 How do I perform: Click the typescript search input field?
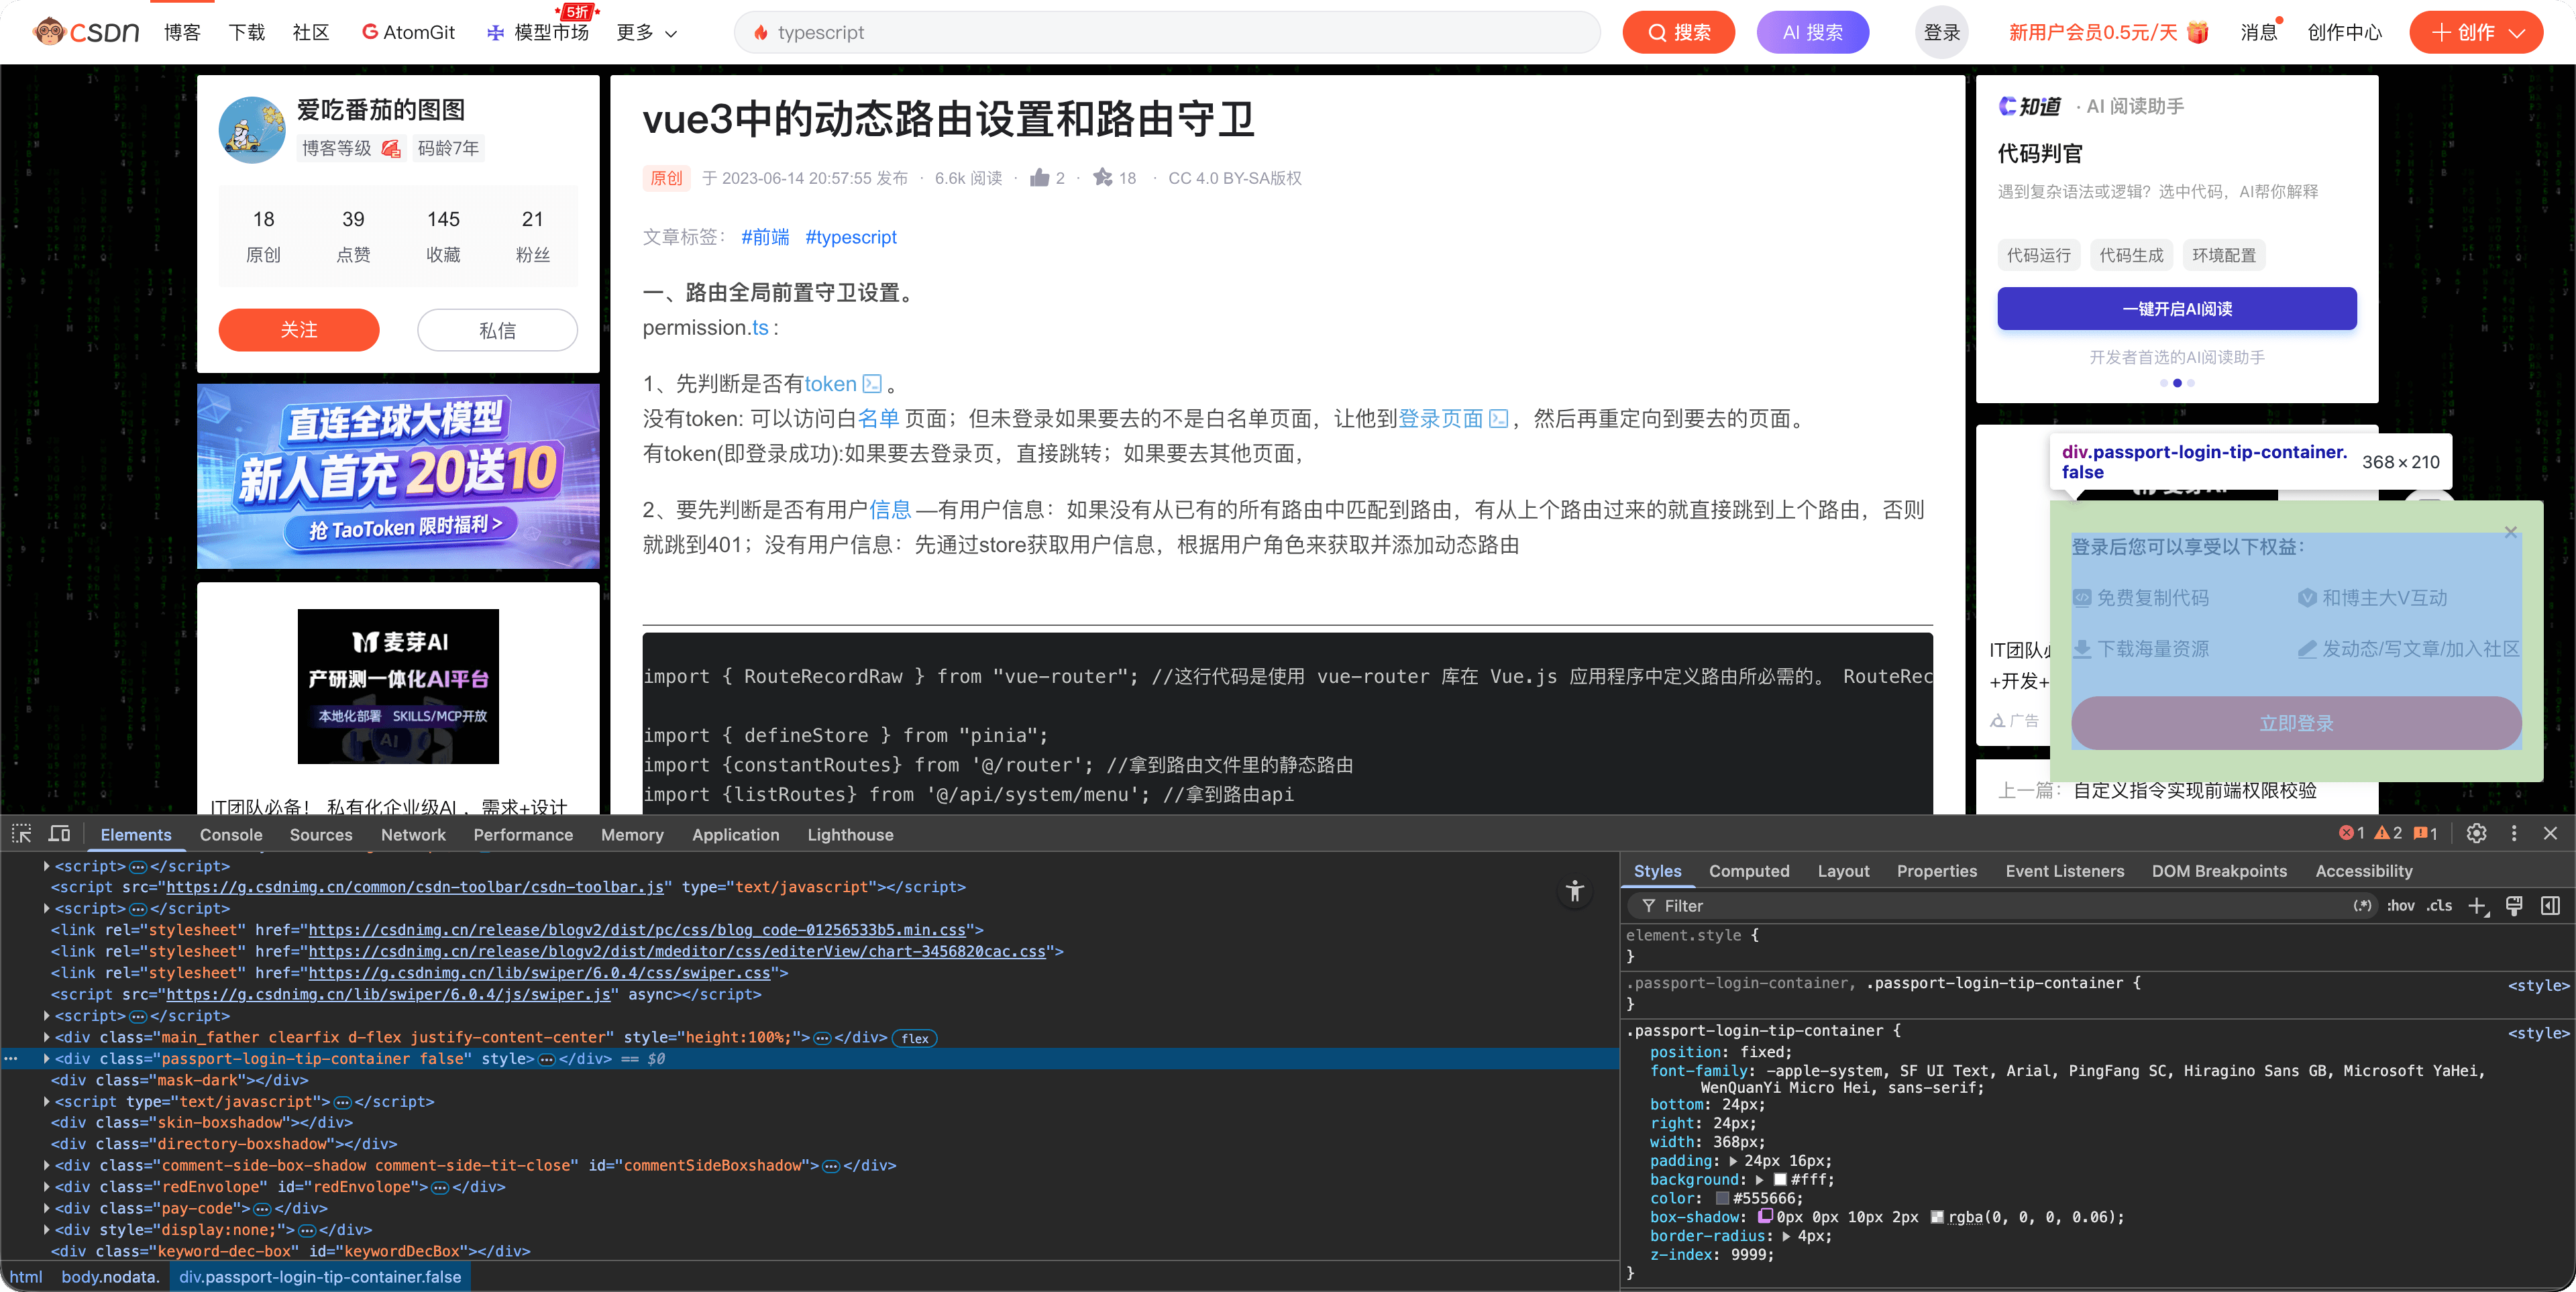pyautogui.click(x=1167, y=33)
